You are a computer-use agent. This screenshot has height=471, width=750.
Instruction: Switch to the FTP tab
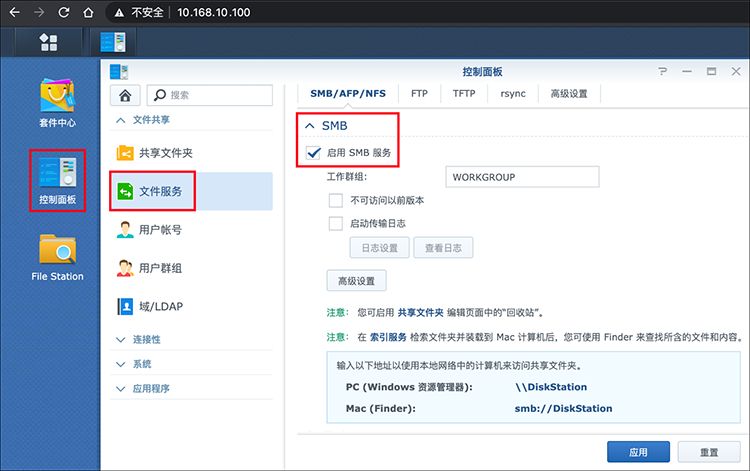(x=419, y=94)
